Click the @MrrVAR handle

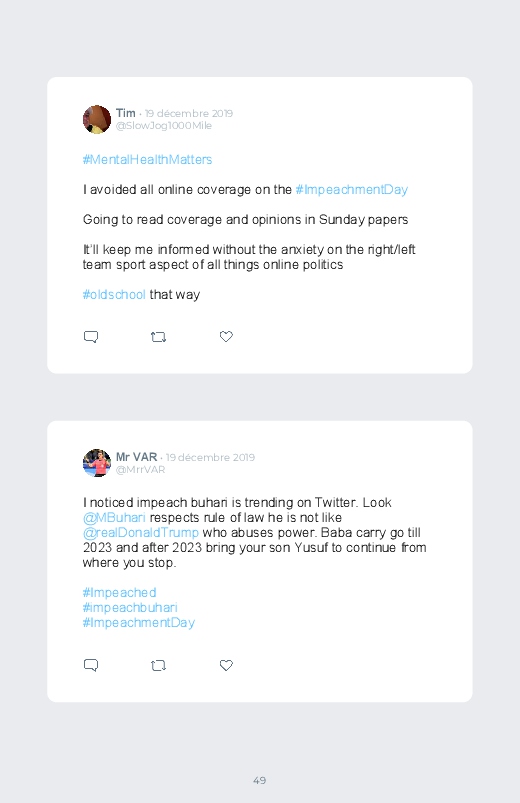140,470
